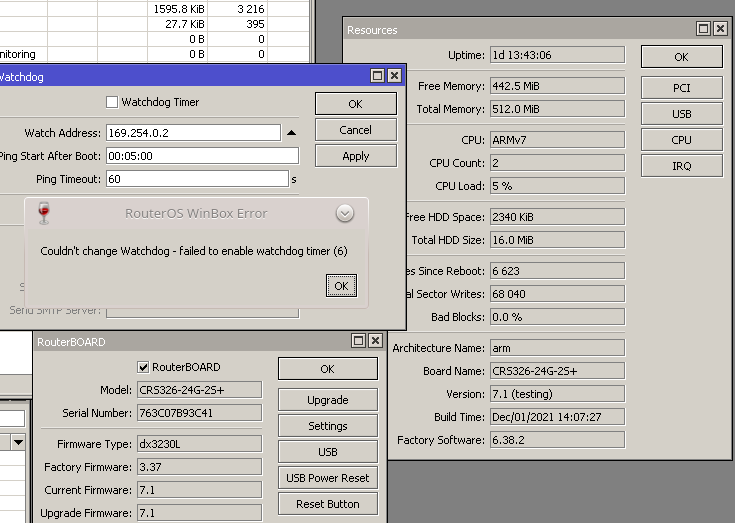Enable the Watchdog Timer checkbox

point(112,102)
